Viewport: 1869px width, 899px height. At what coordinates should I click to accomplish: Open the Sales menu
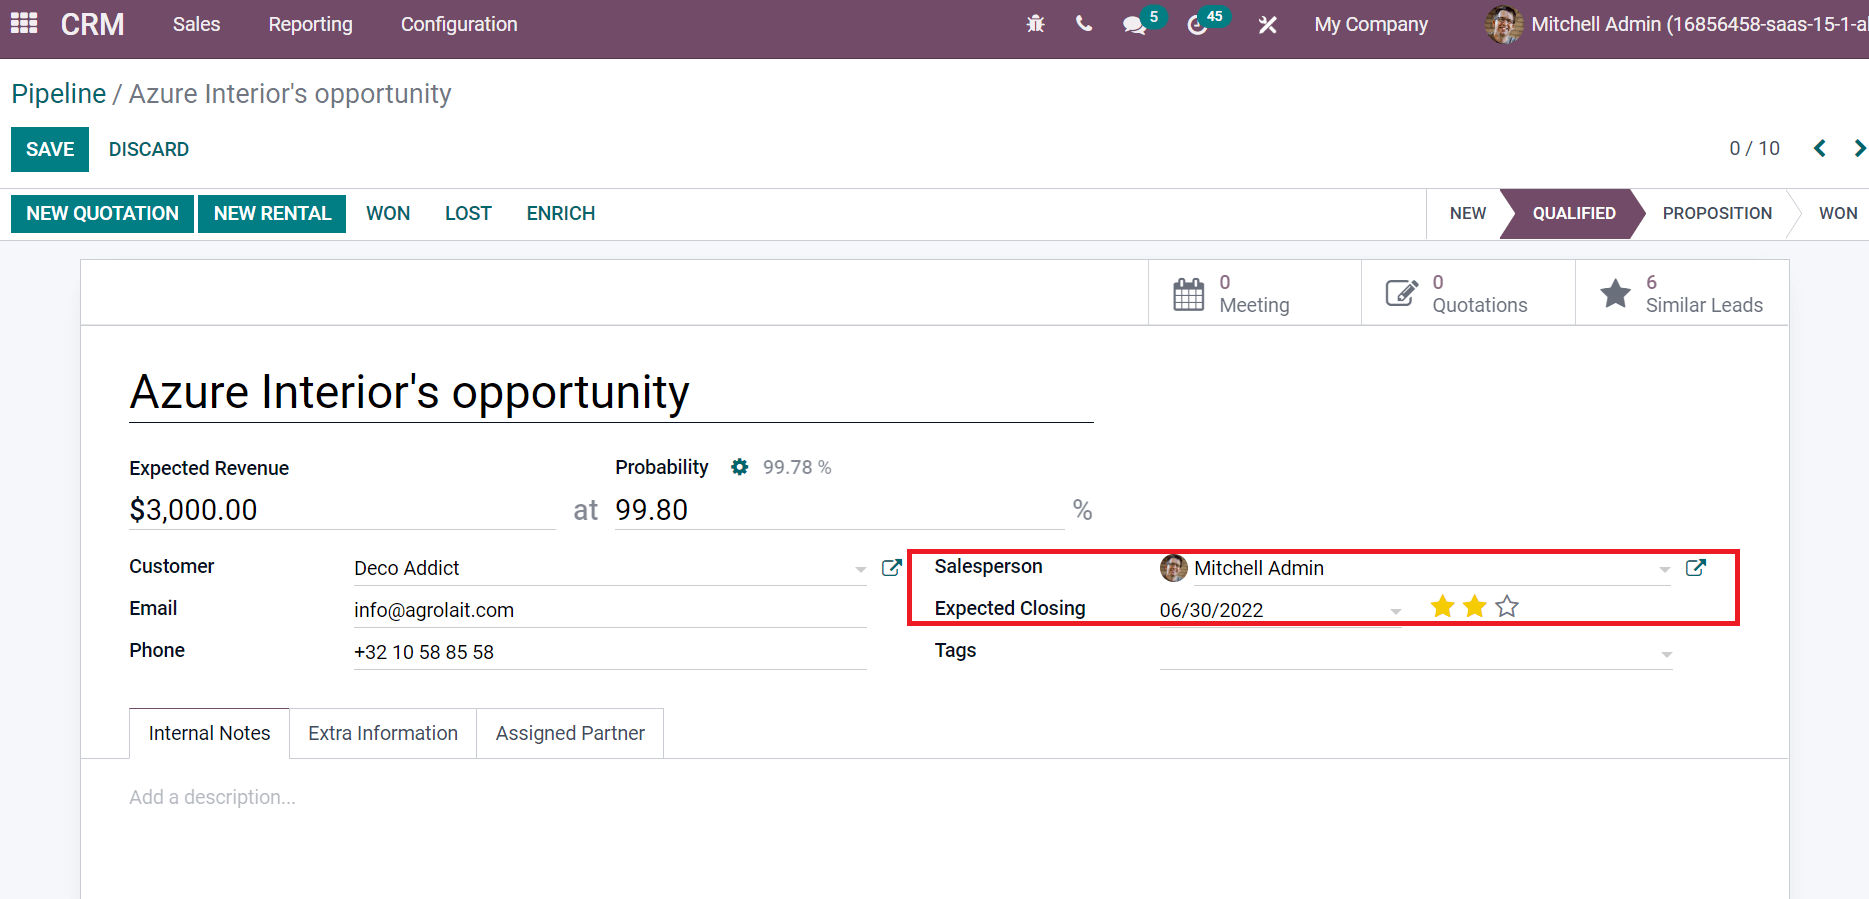pos(196,24)
